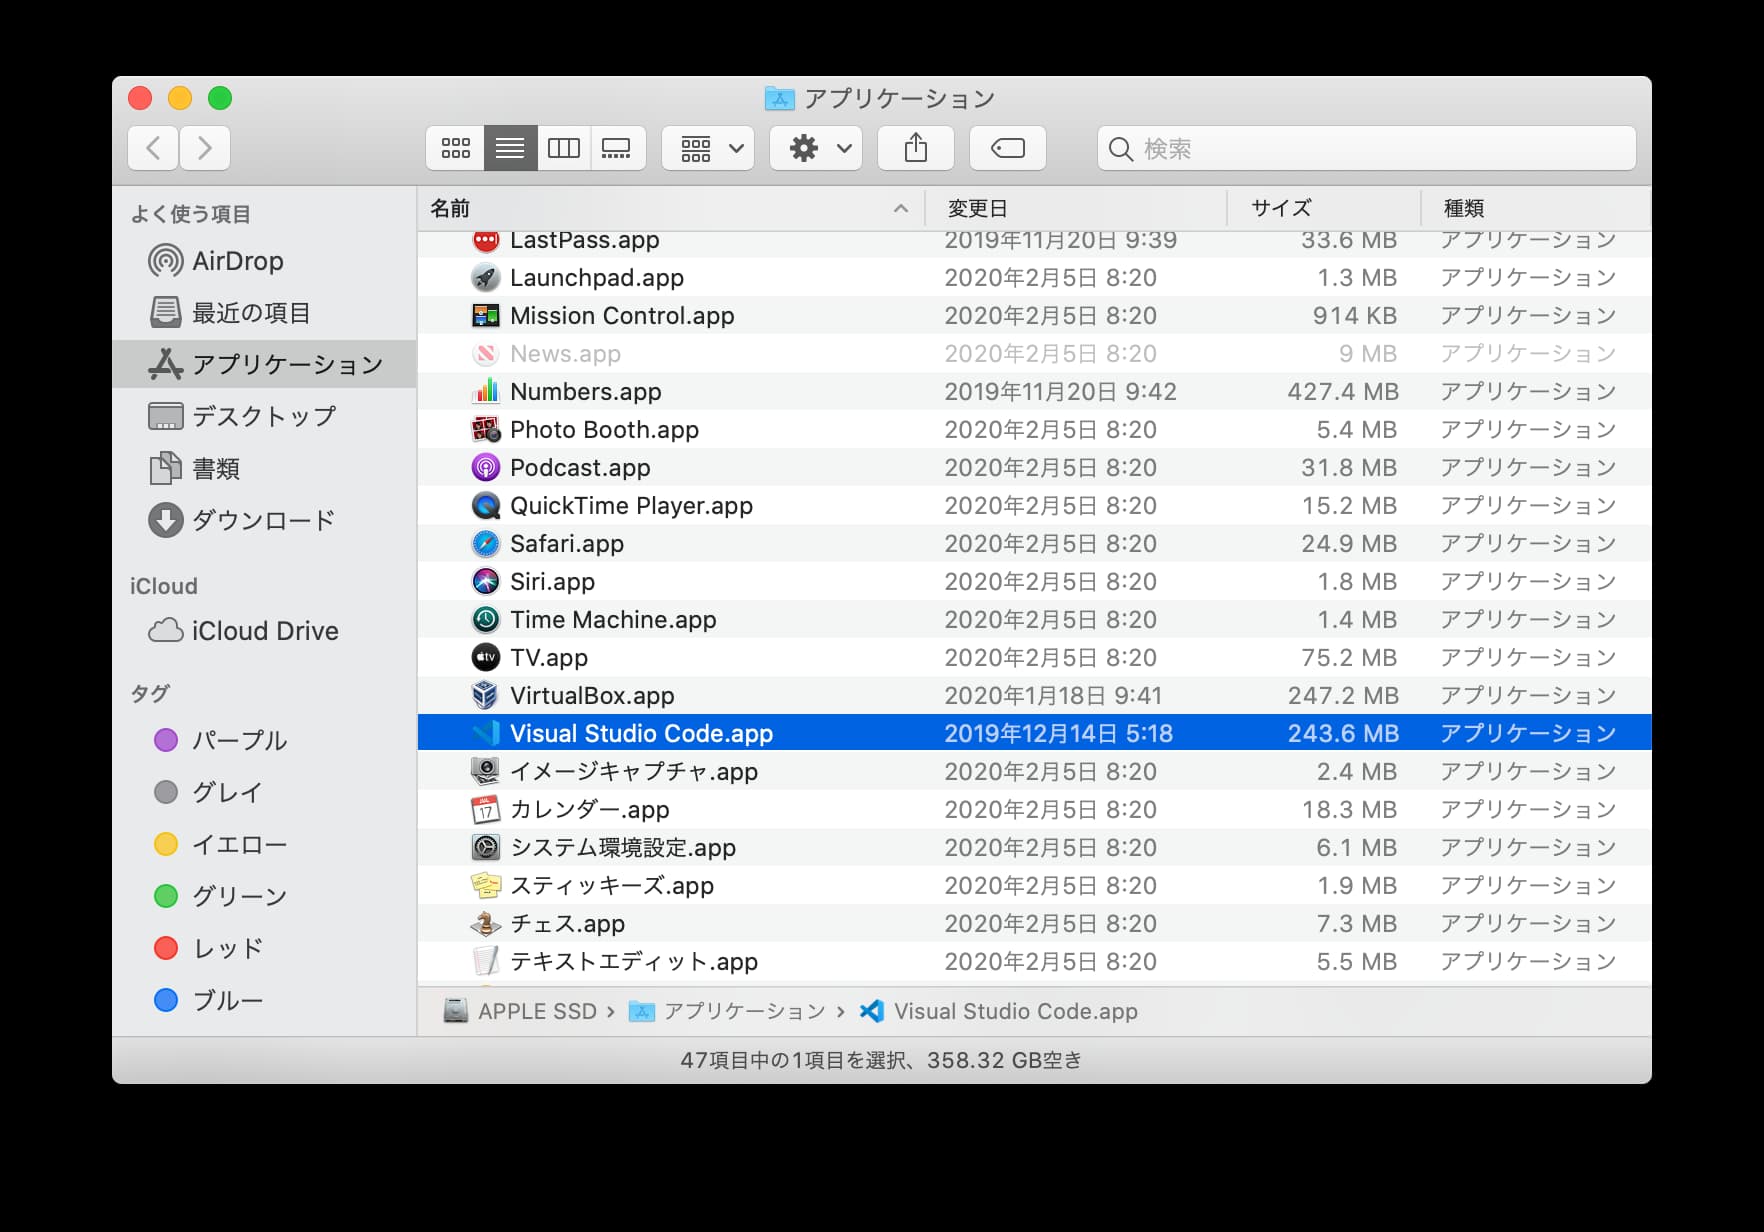
Task: Select the Time Machine.app icon
Action: [485, 620]
